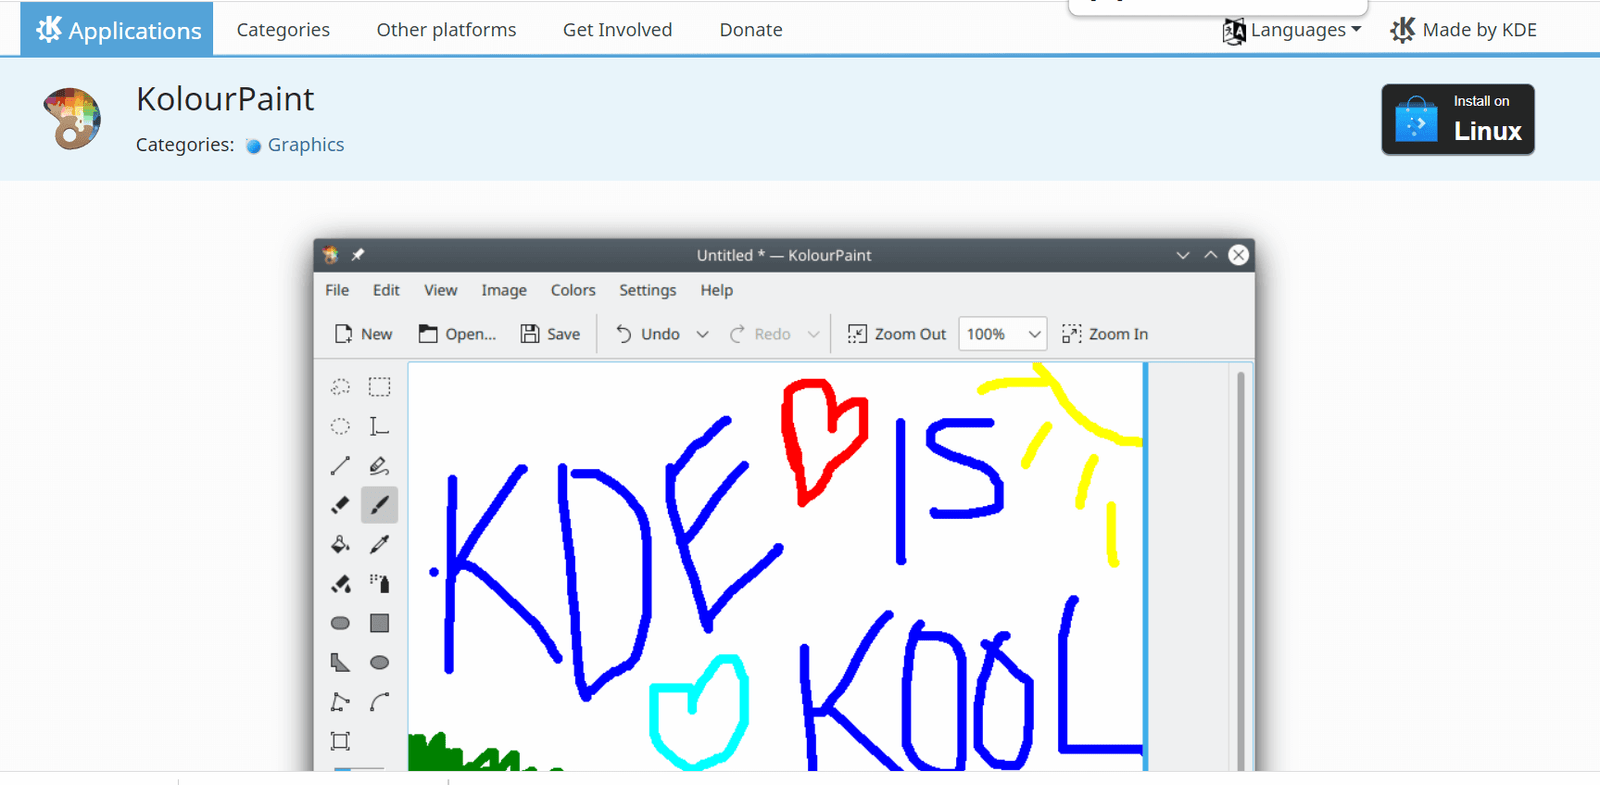Viewport: 1600px width, 785px height.
Task: Click Zoom In in the toolbar
Action: (x=1105, y=334)
